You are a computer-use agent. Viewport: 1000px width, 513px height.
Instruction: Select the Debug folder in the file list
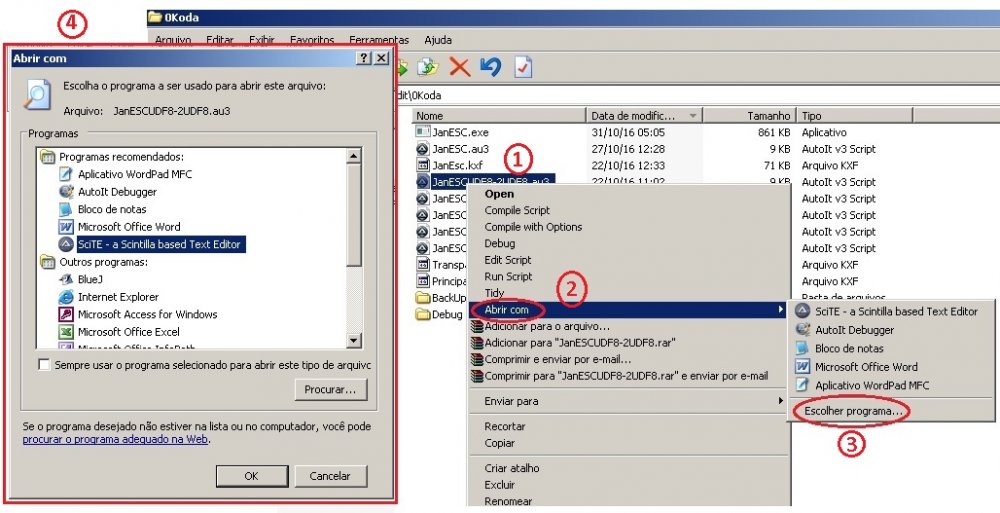447,315
